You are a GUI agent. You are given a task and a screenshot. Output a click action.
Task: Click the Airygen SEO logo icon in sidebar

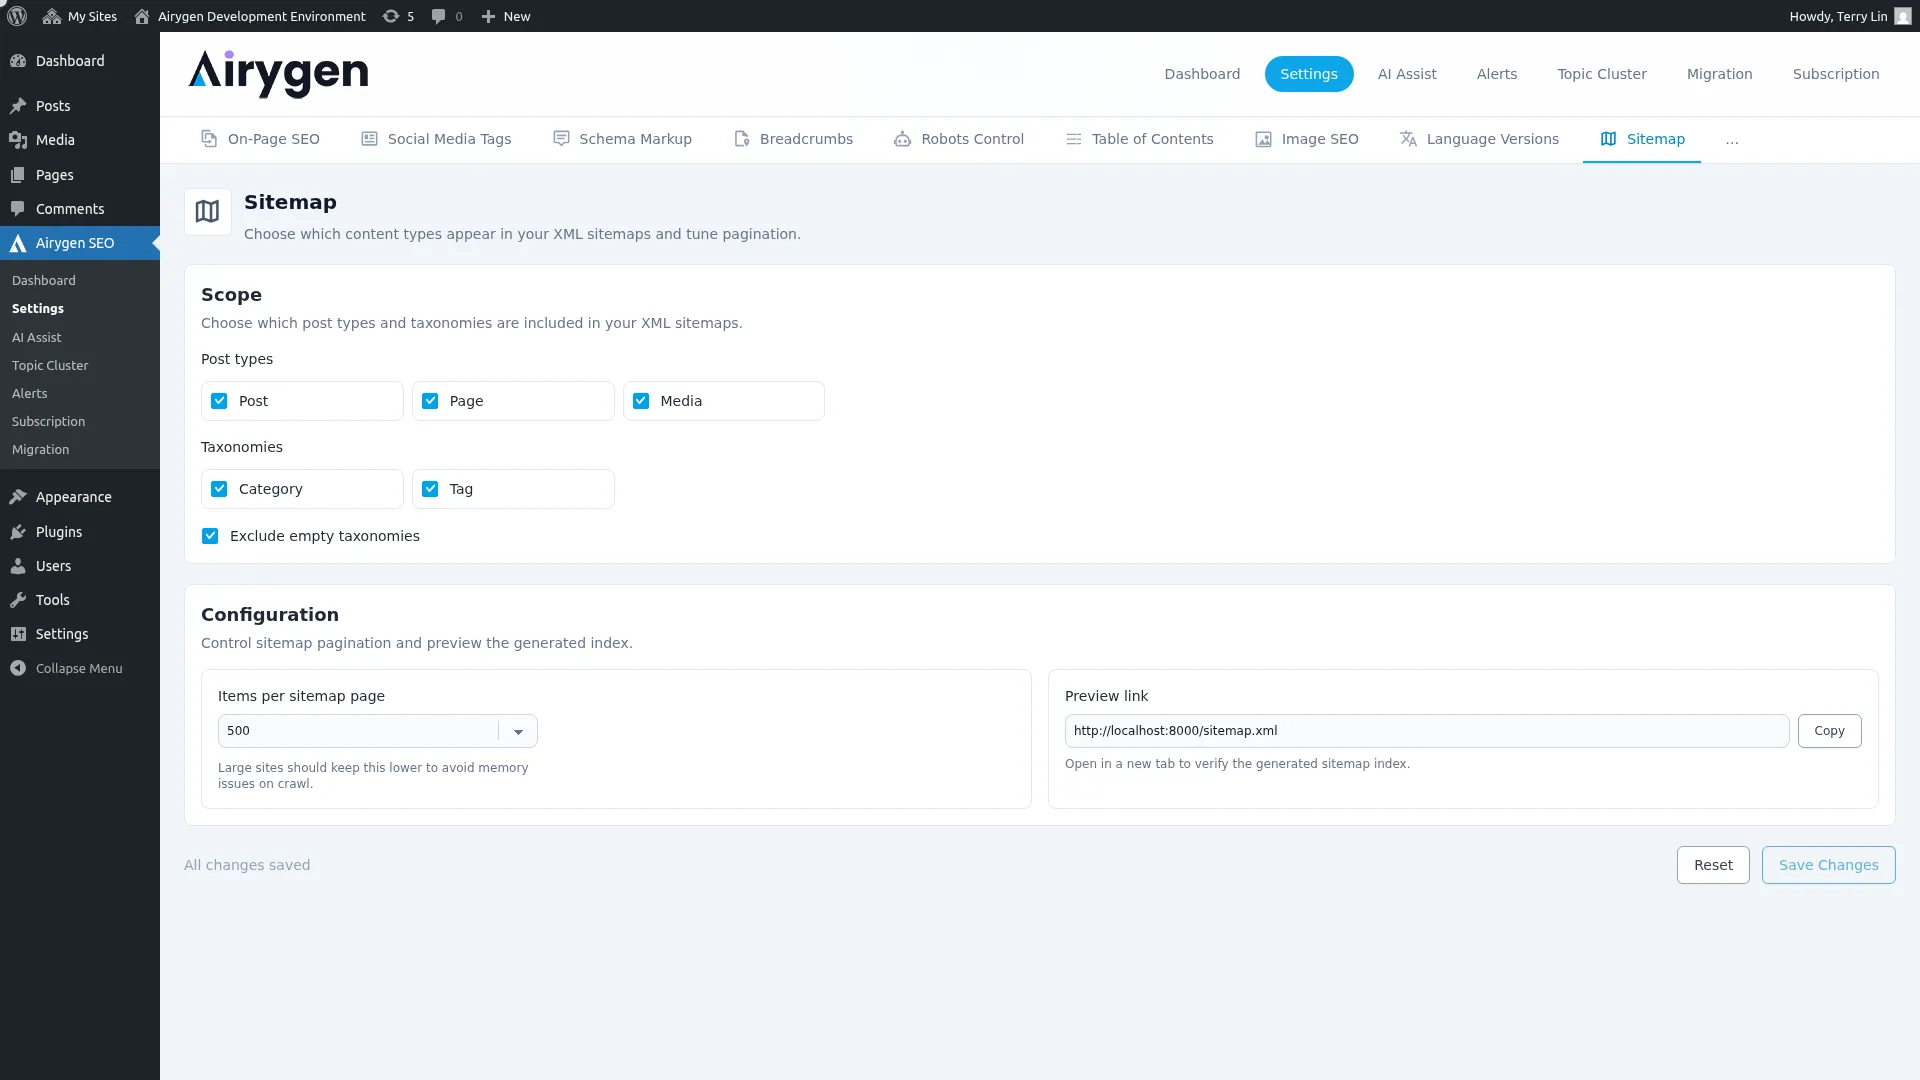(18, 243)
